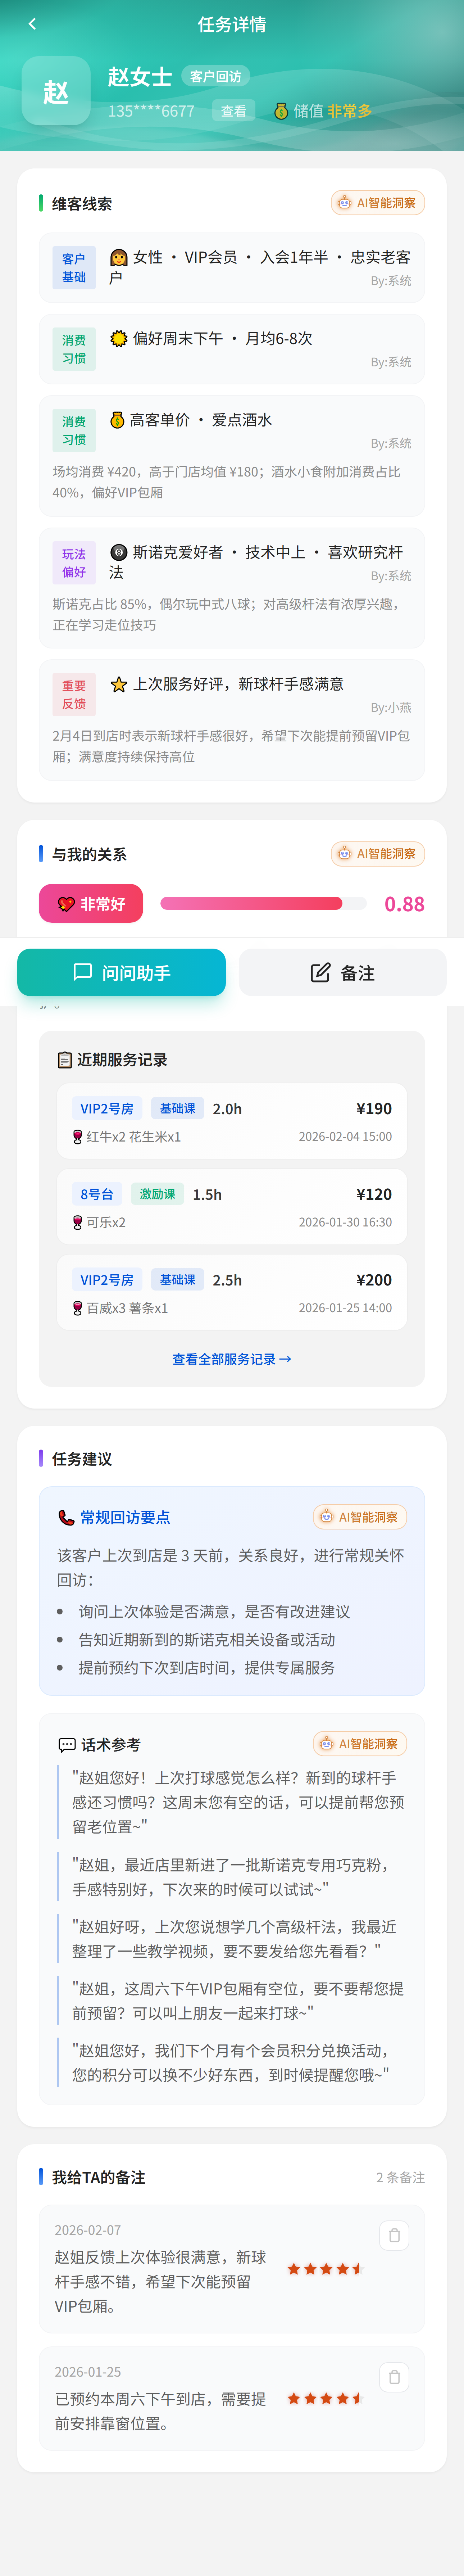This screenshot has width=464, height=2576.
Task: Open AI智能洞察 badge in 话术参考 card
Action: pyautogui.click(x=360, y=1744)
